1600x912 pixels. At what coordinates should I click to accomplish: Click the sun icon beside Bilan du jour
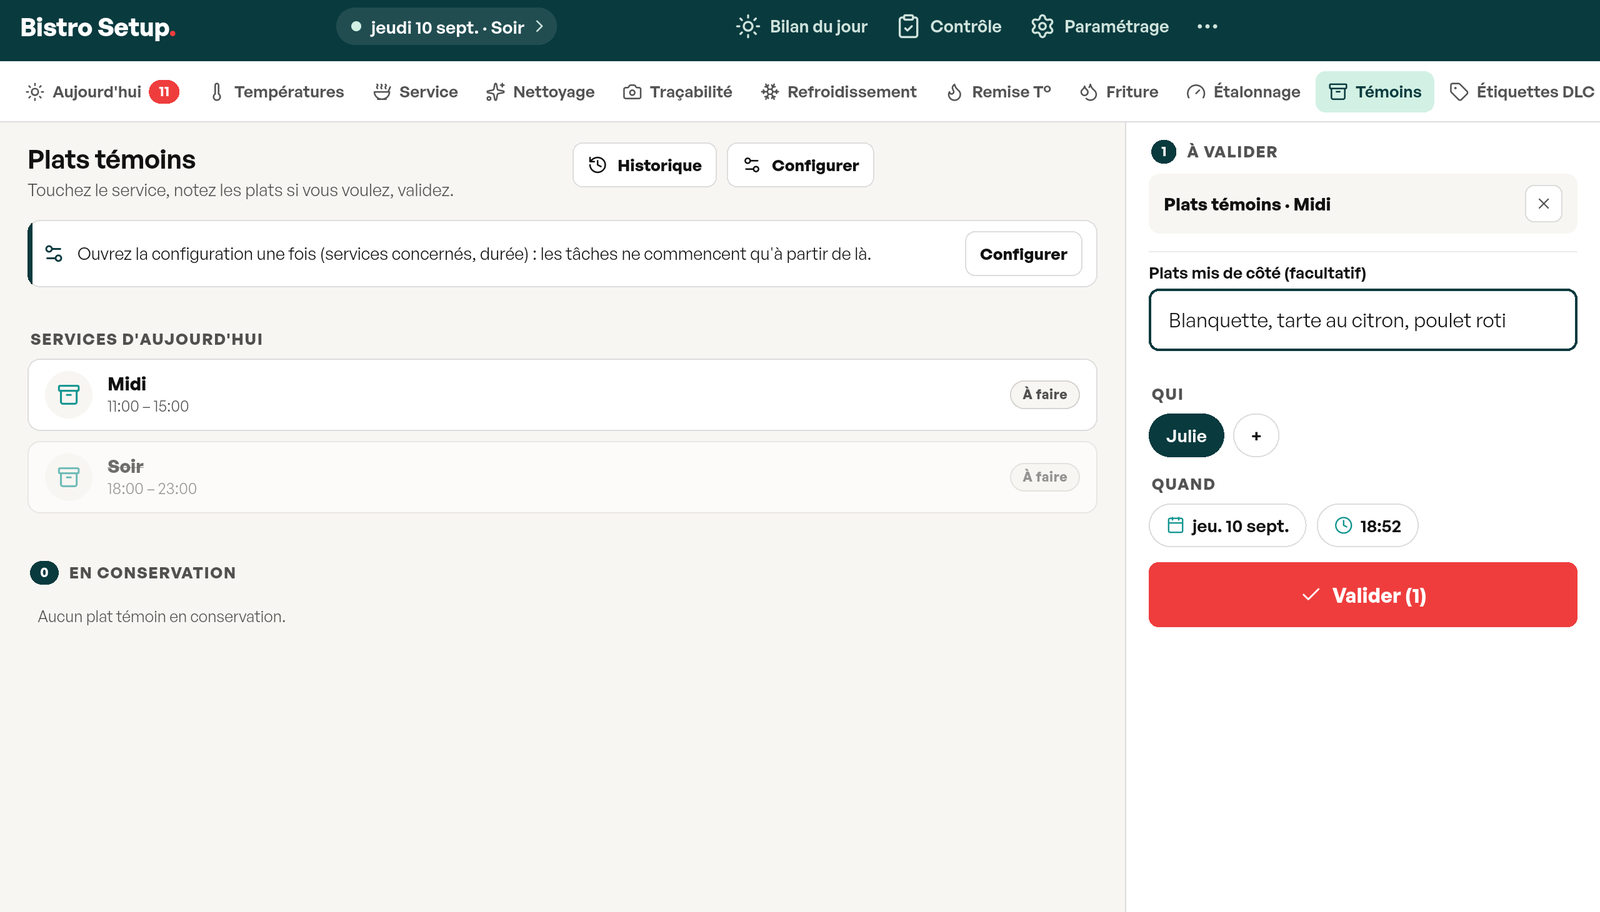(748, 27)
